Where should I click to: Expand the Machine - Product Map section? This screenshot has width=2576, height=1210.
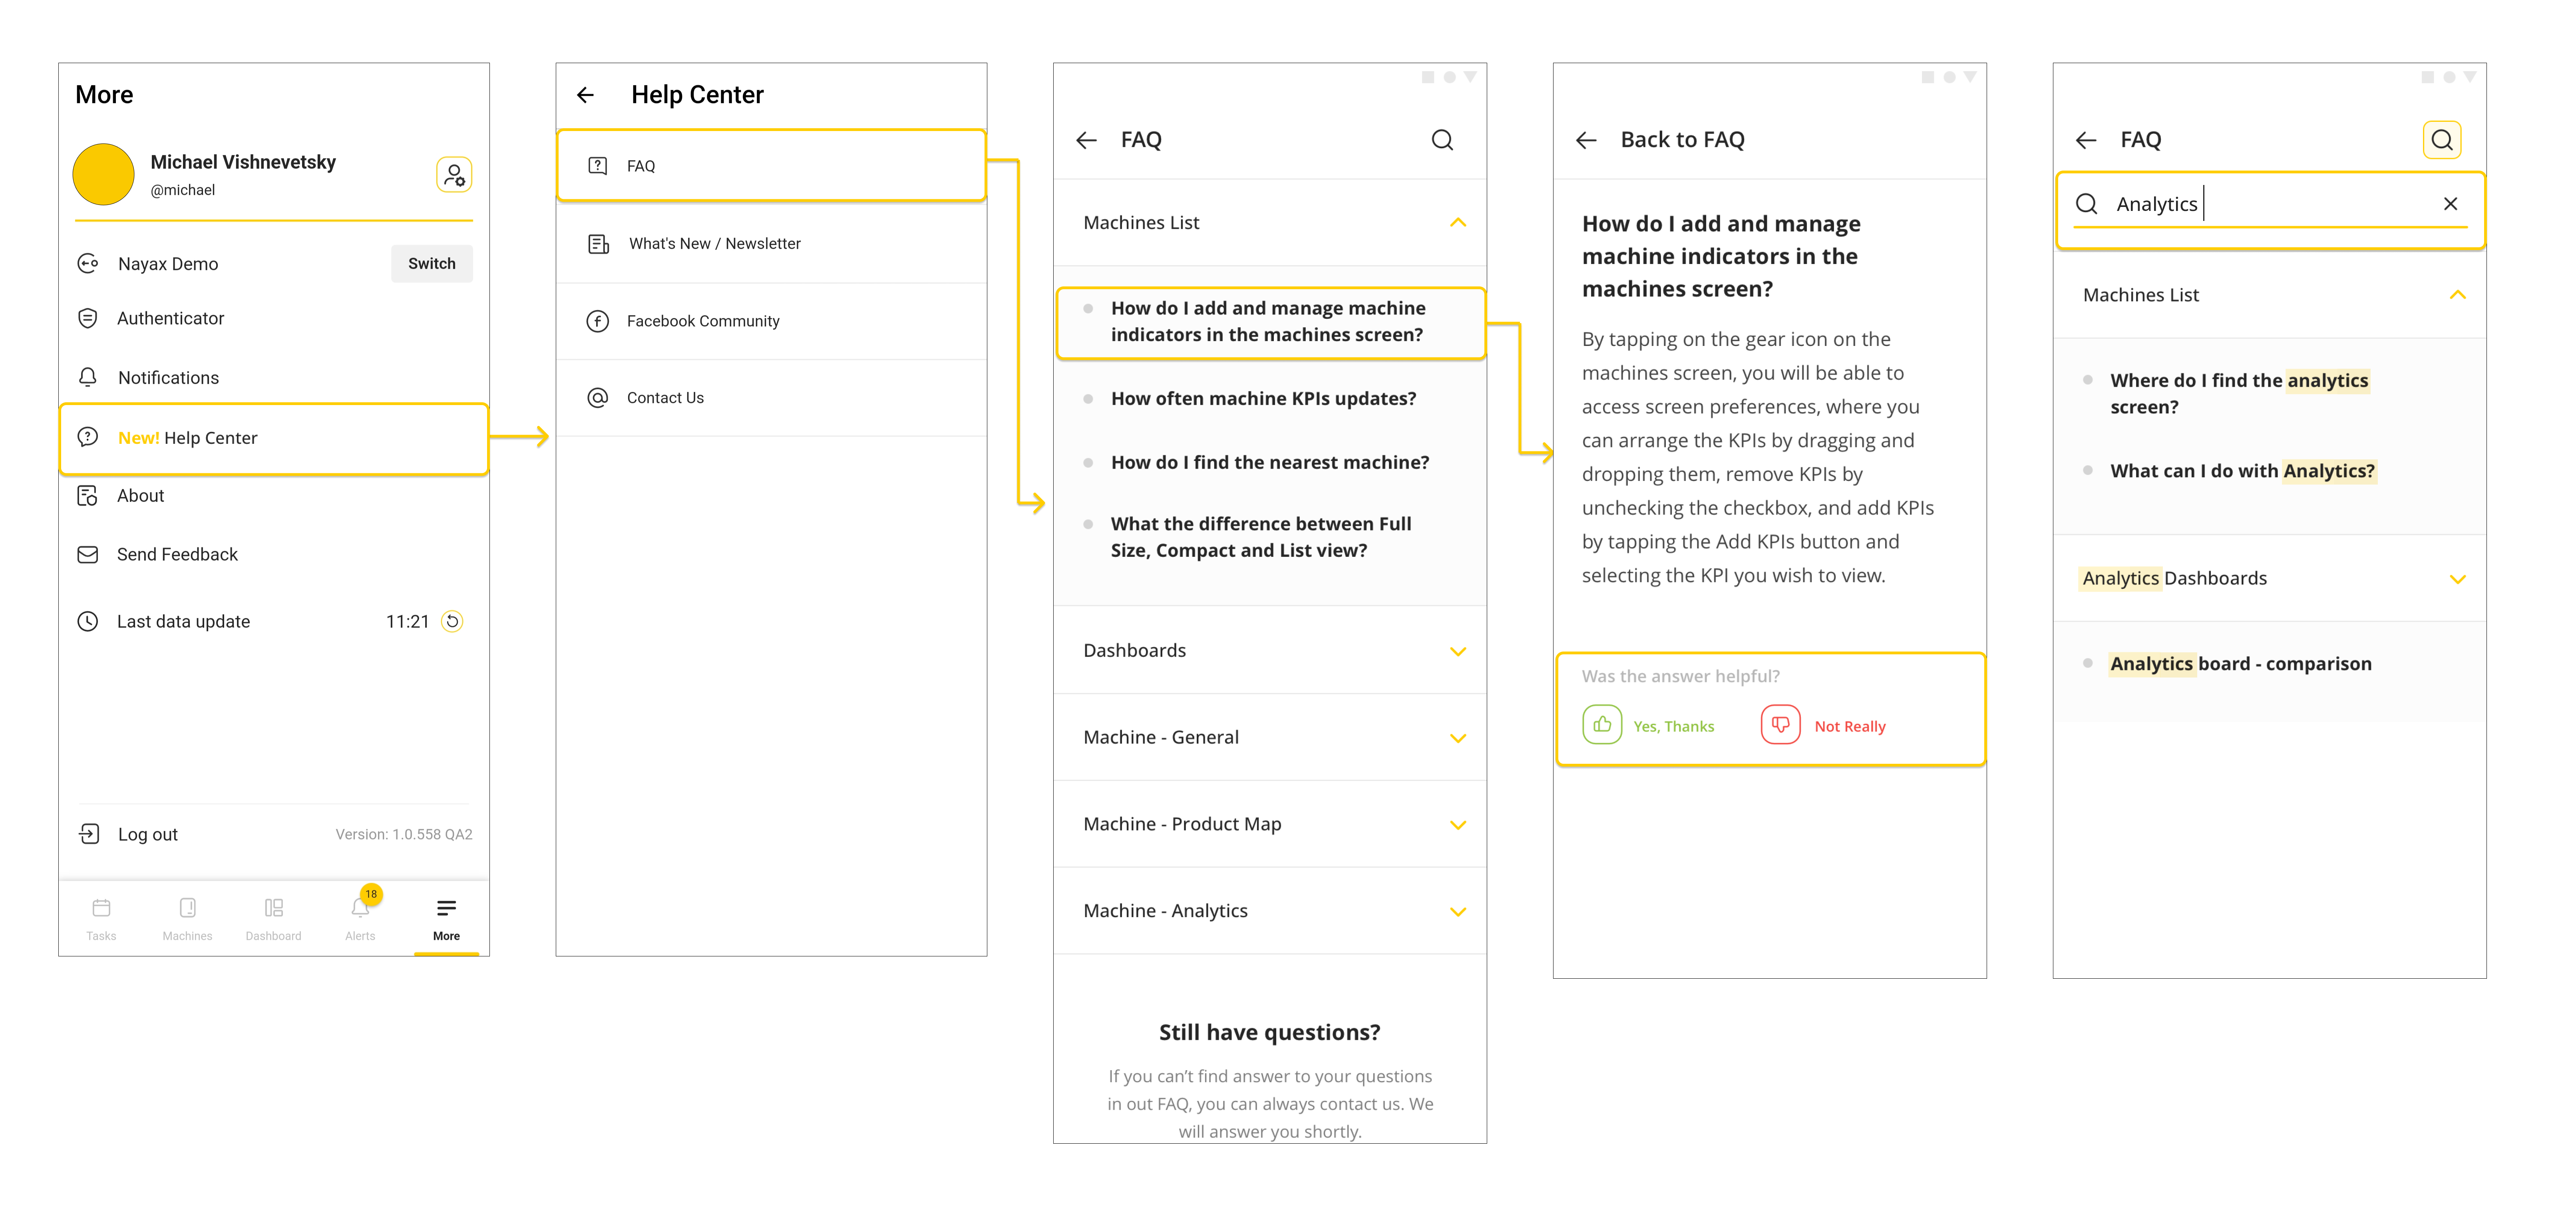[x=1269, y=825]
